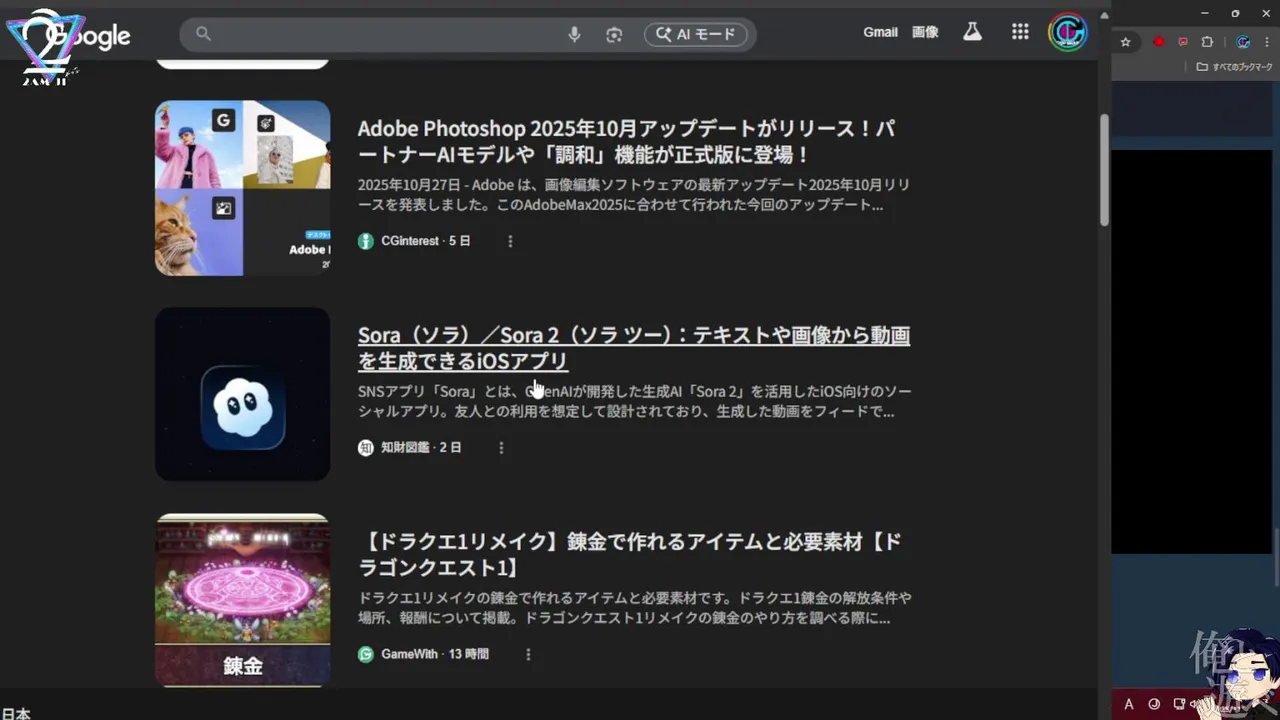Open the ドラクエ1リメイク 錬金 article
Image resolution: width=1280 pixels, height=720 pixels.
(630, 555)
